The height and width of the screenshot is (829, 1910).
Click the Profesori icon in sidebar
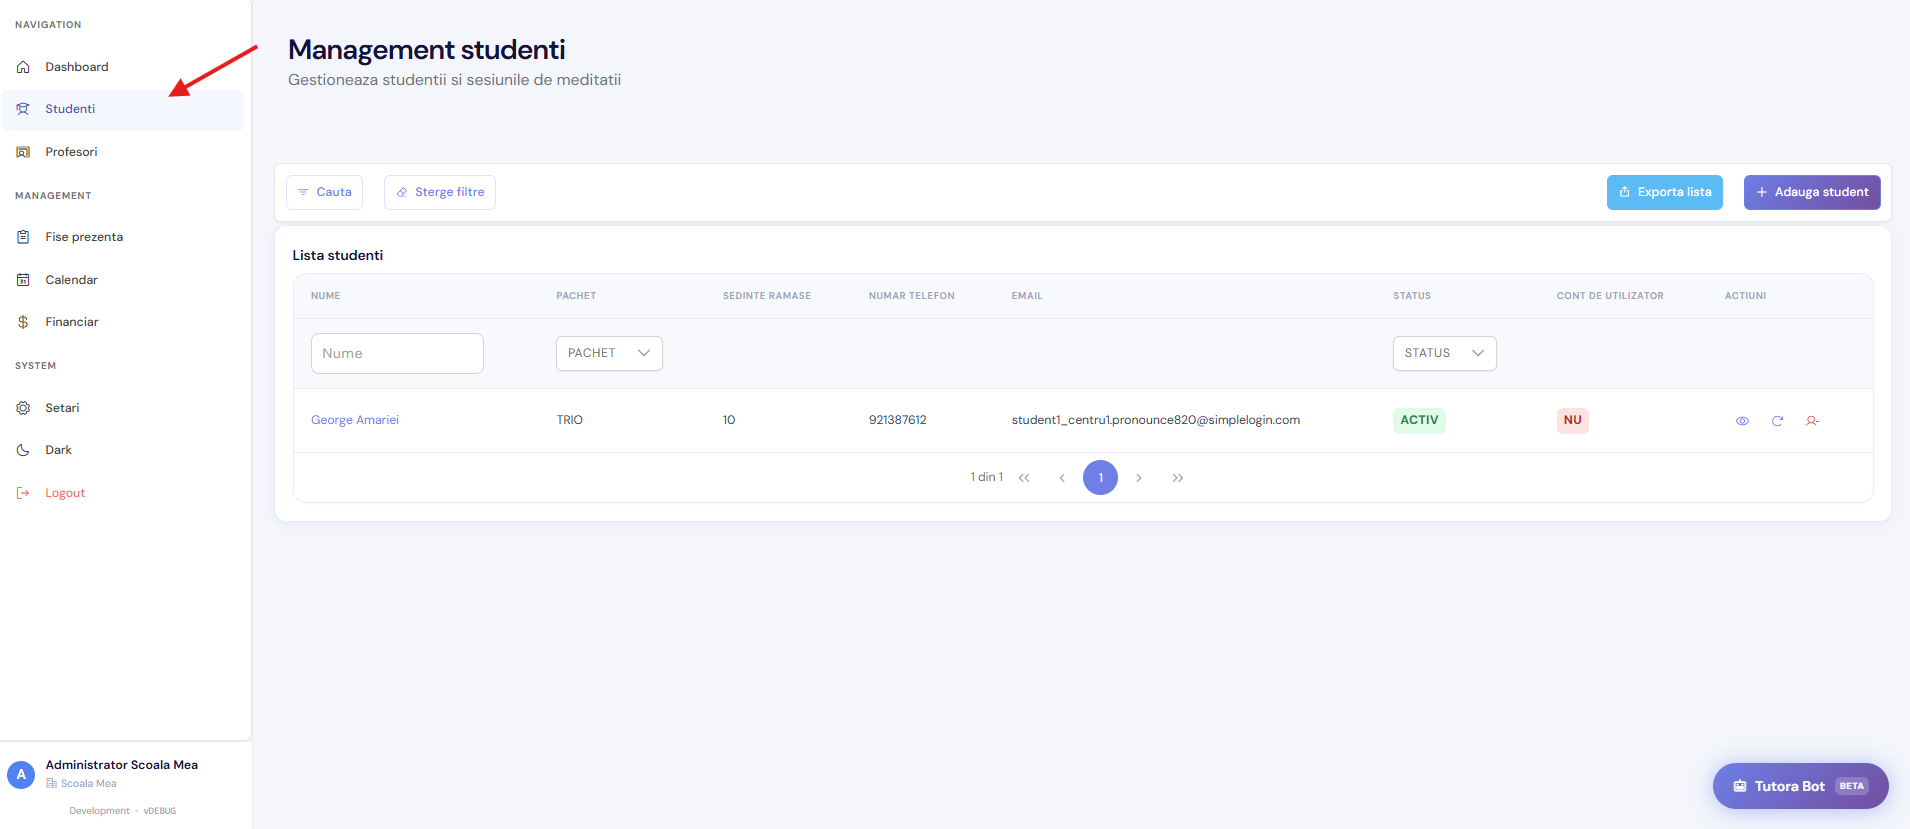[23, 152]
